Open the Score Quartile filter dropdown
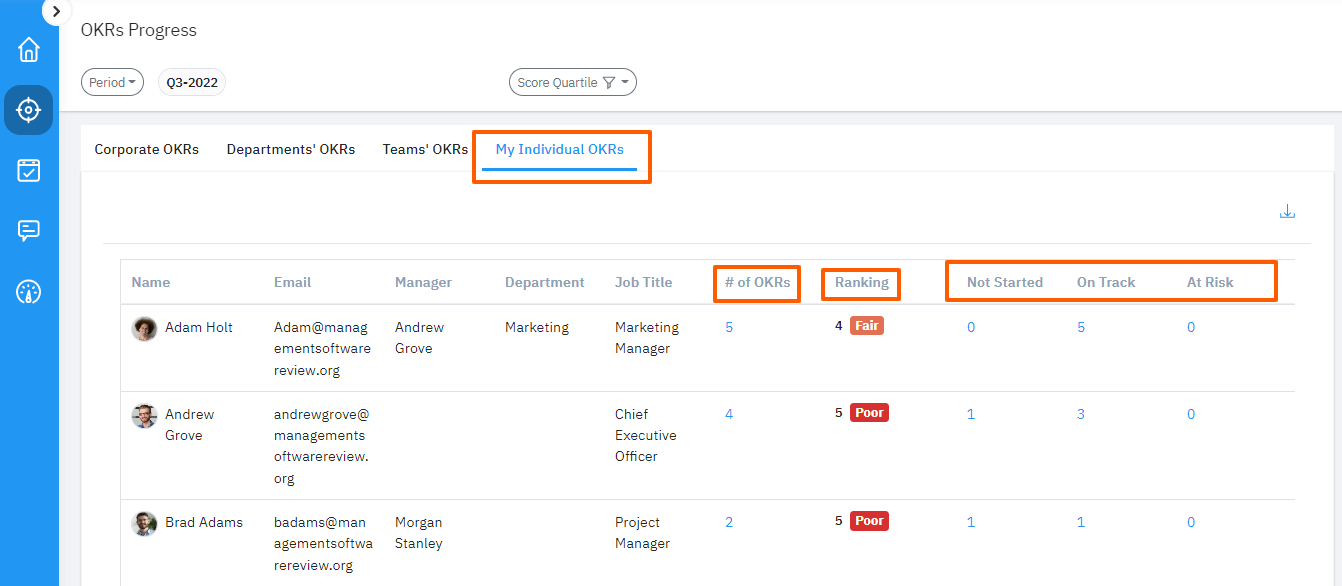Image resolution: width=1342 pixels, height=586 pixels. [x=573, y=81]
